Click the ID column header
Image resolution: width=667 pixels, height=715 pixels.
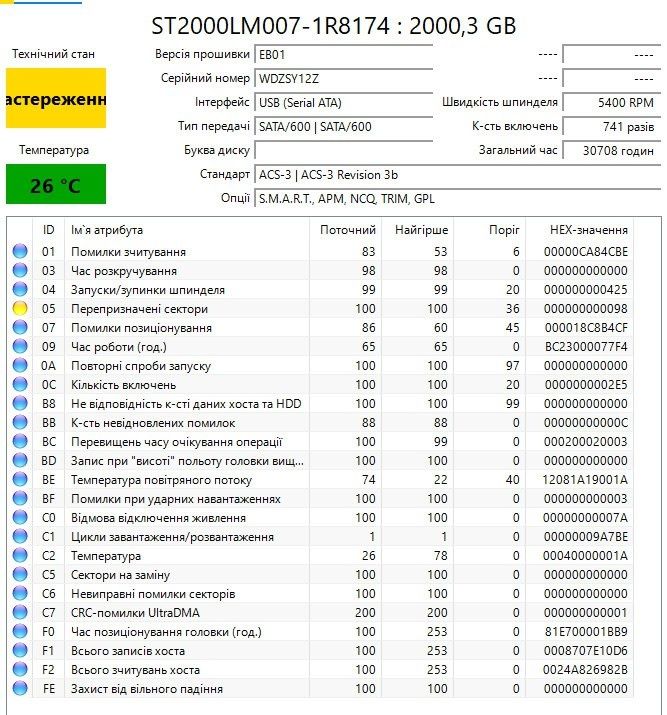(48, 230)
